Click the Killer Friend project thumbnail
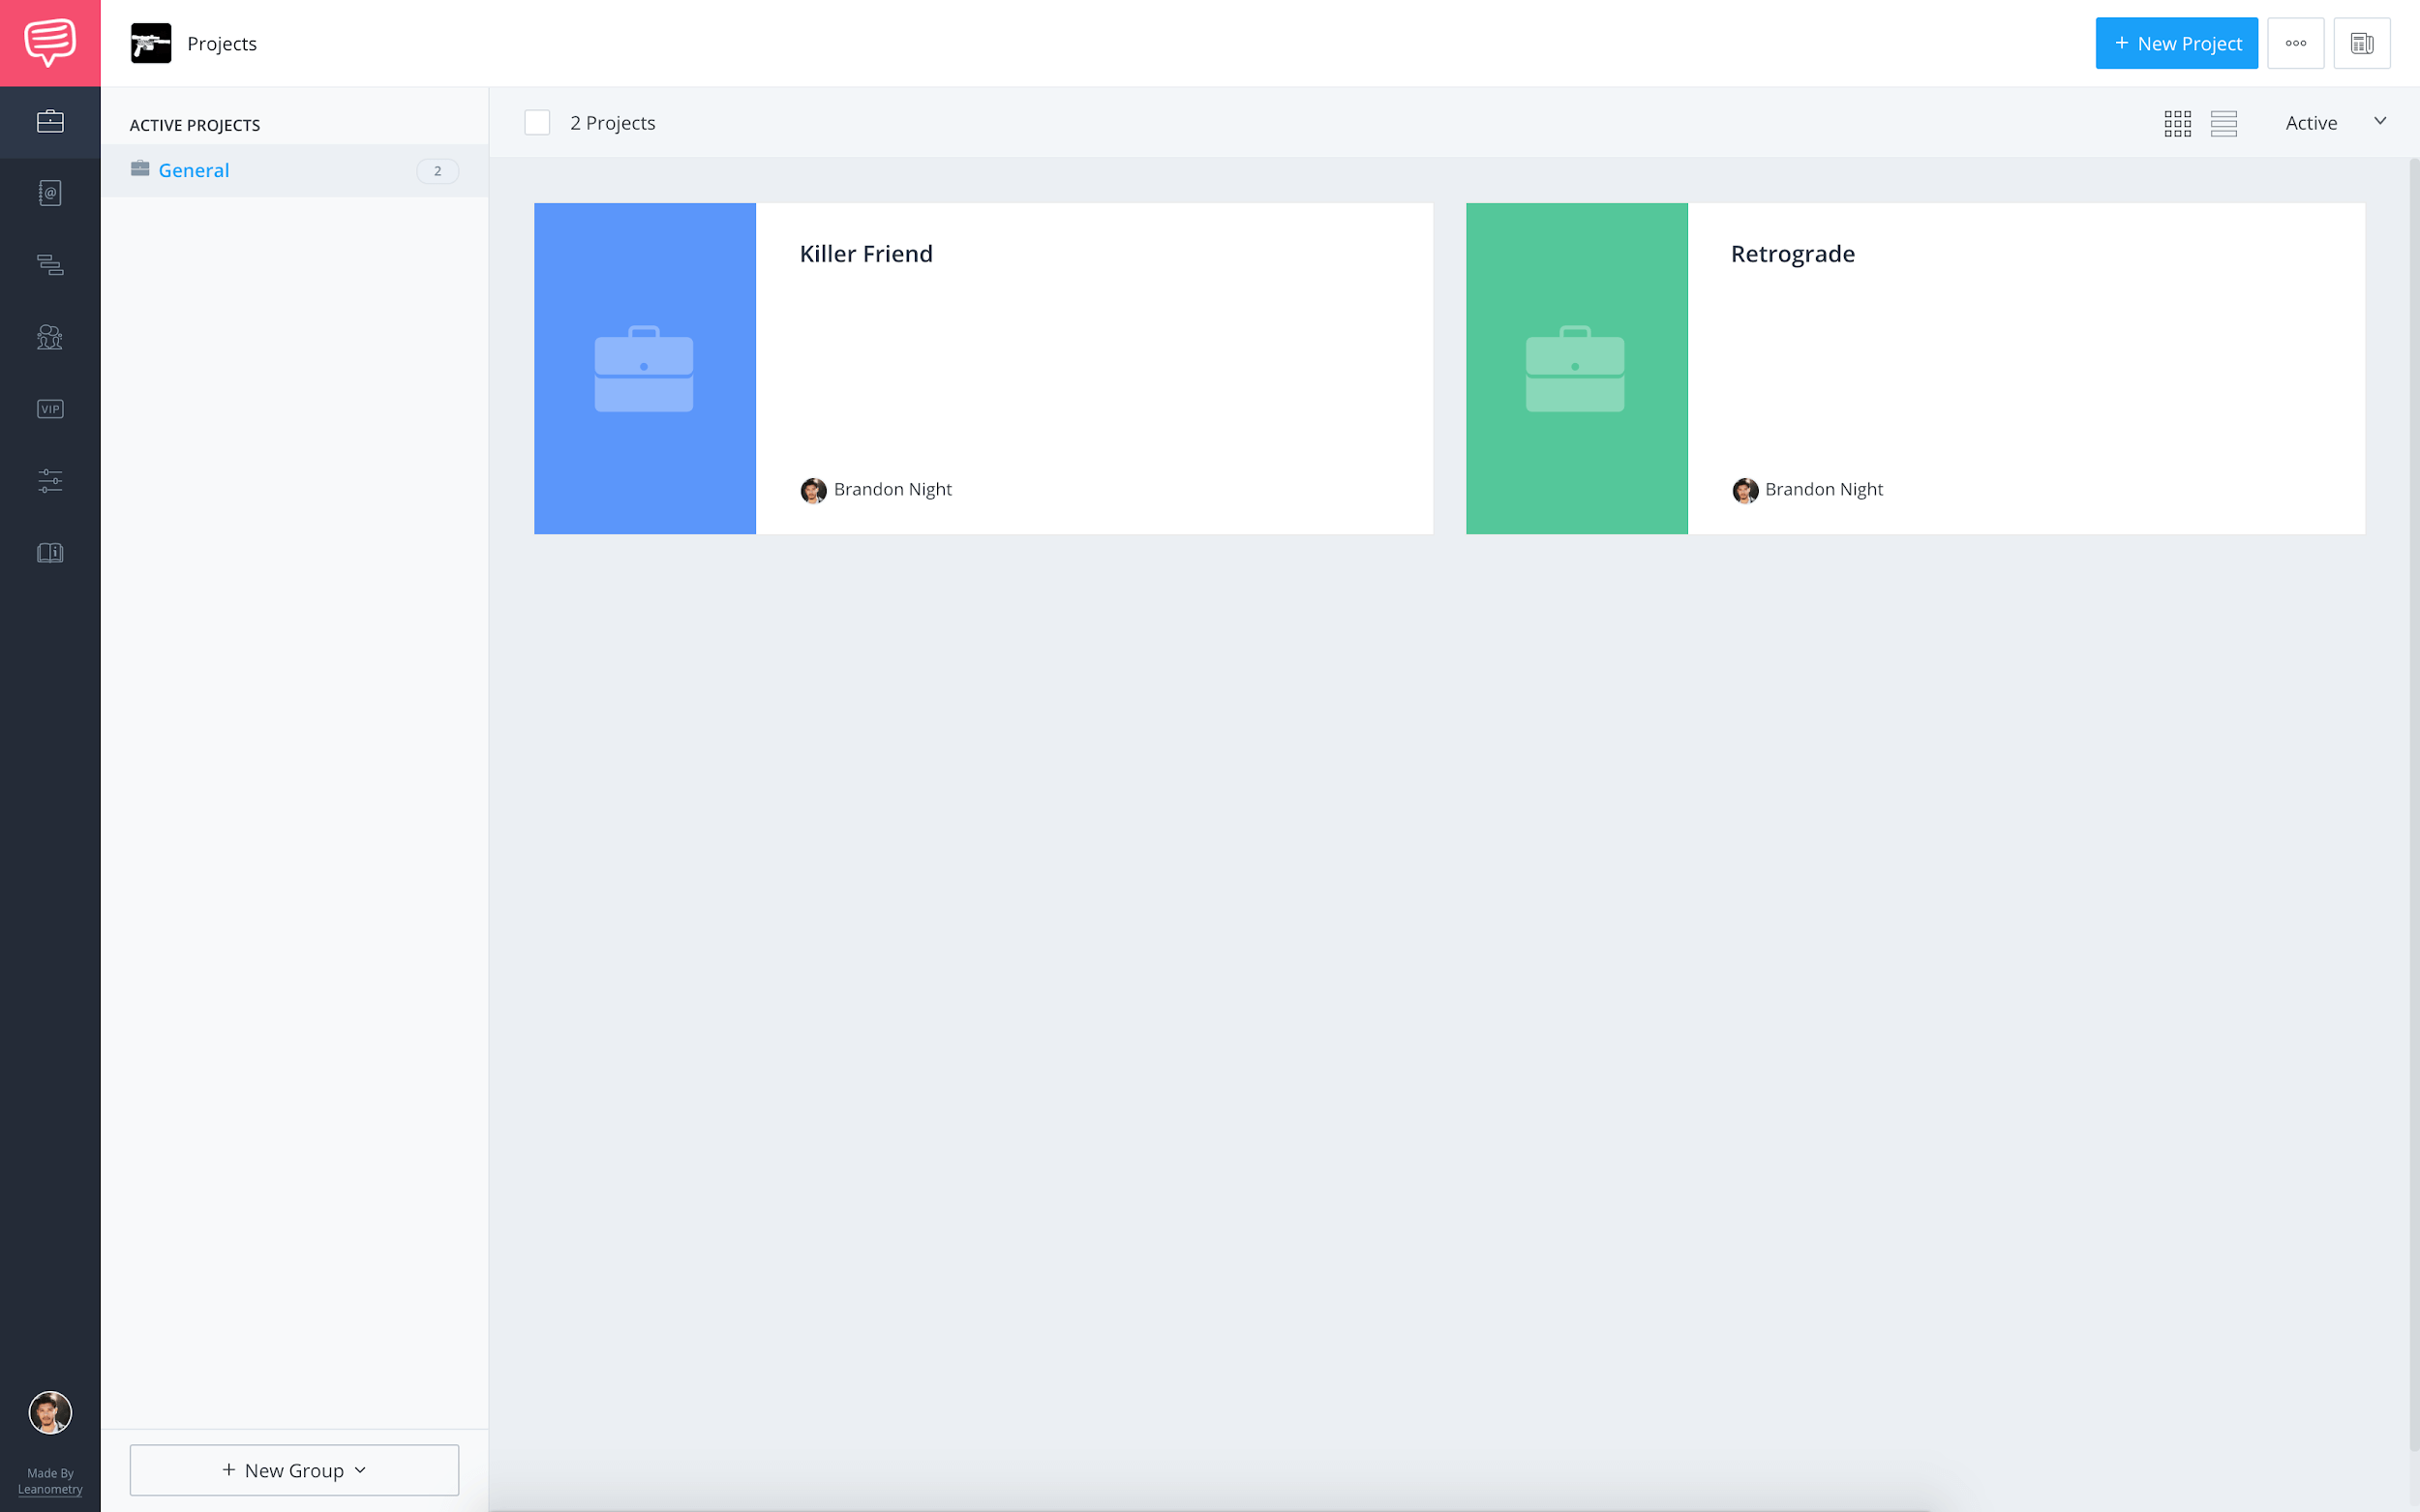2420x1512 pixels. pos(644,368)
